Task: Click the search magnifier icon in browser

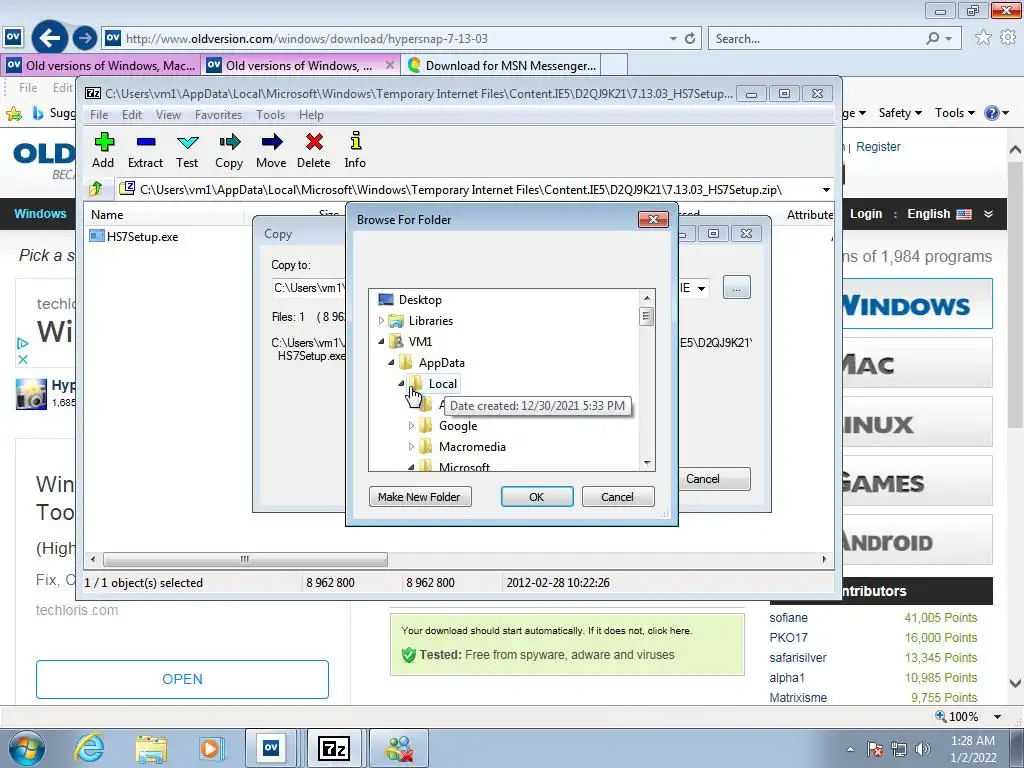Action: (x=933, y=39)
